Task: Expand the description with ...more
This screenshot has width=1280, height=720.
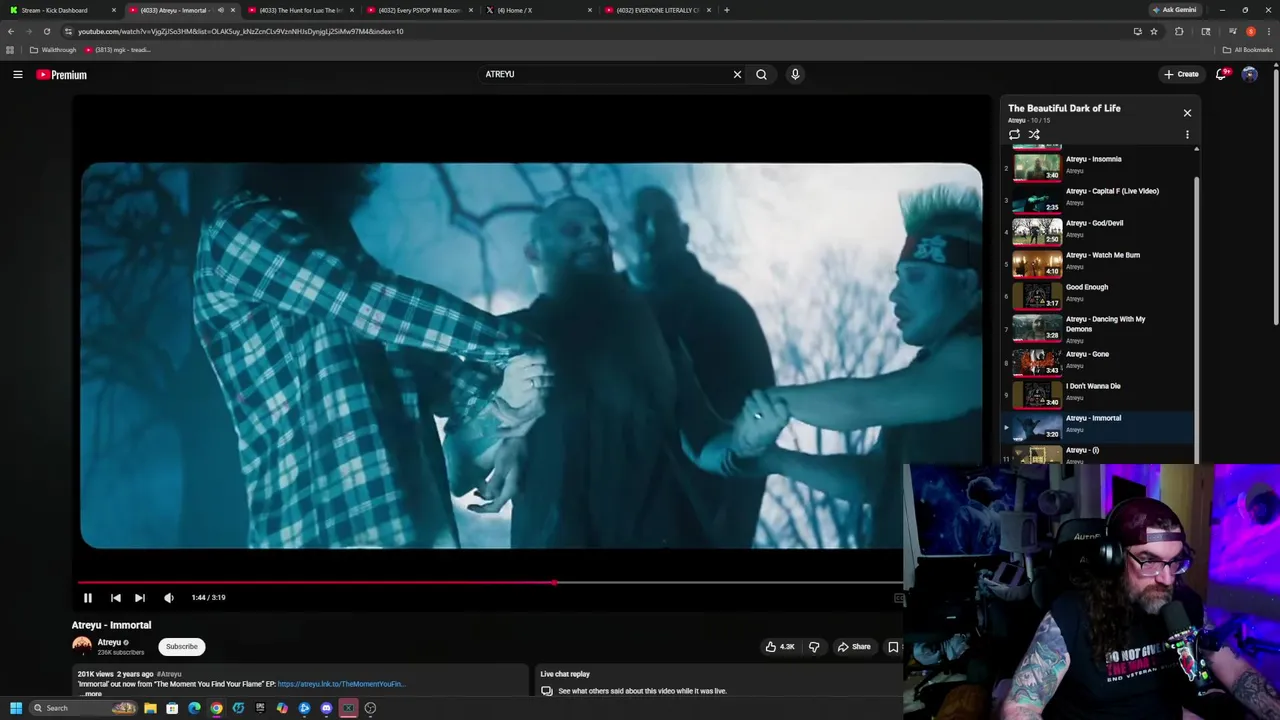Action: coord(91,693)
